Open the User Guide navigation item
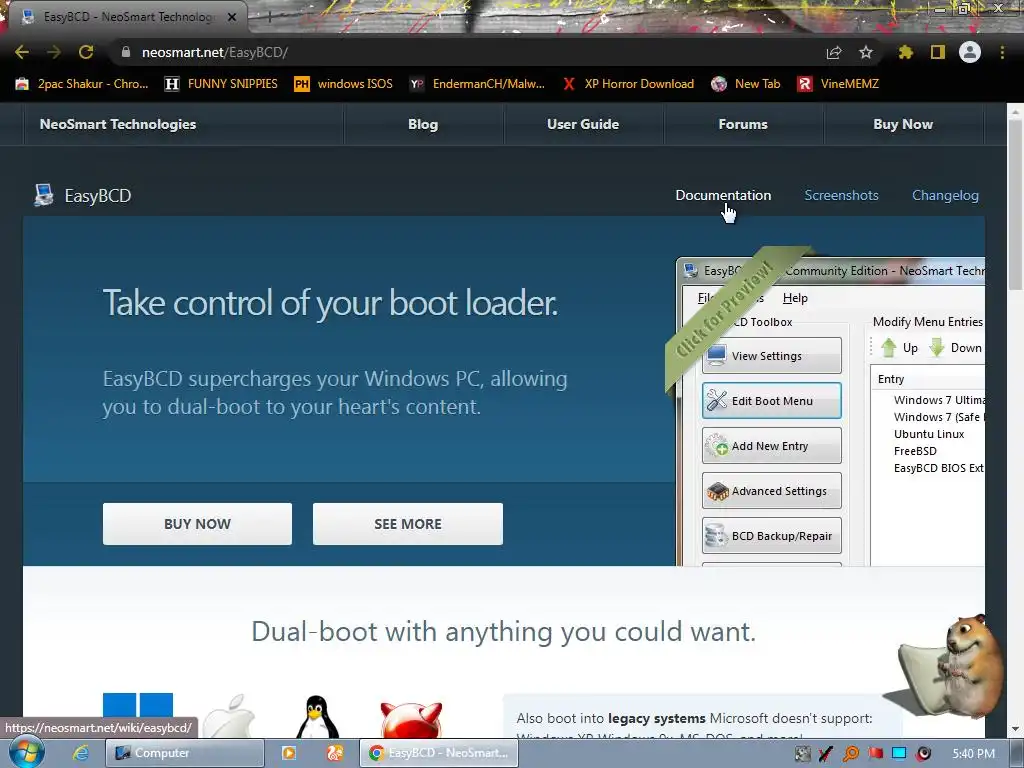 [x=583, y=124]
